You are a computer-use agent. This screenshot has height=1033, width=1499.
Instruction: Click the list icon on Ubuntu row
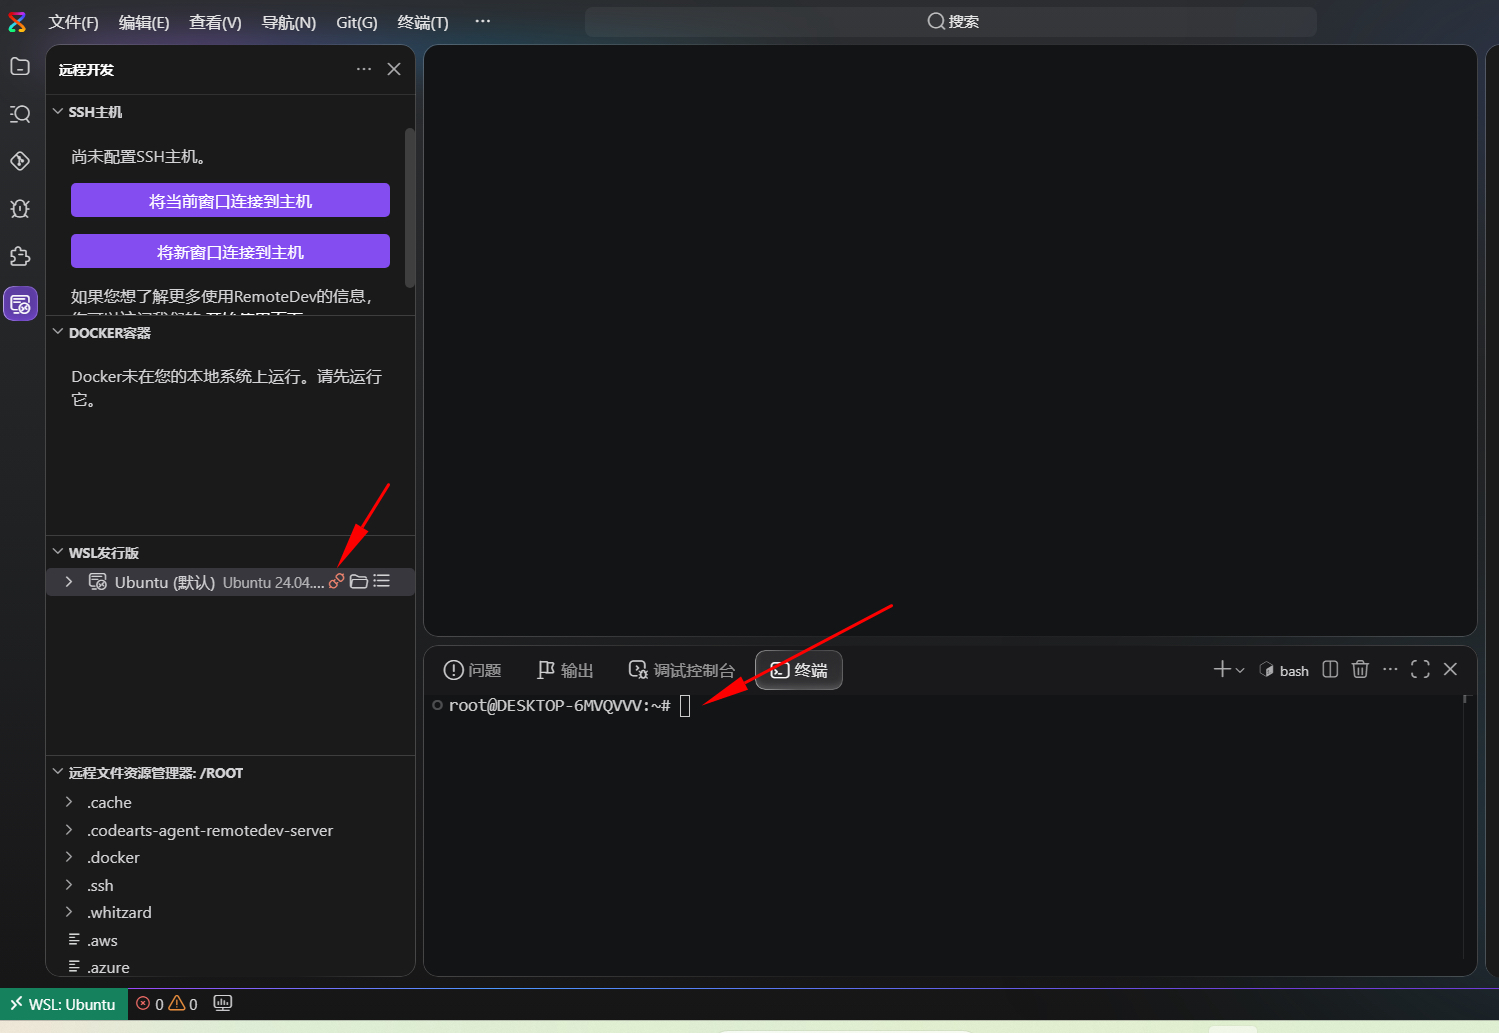(382, 581)
